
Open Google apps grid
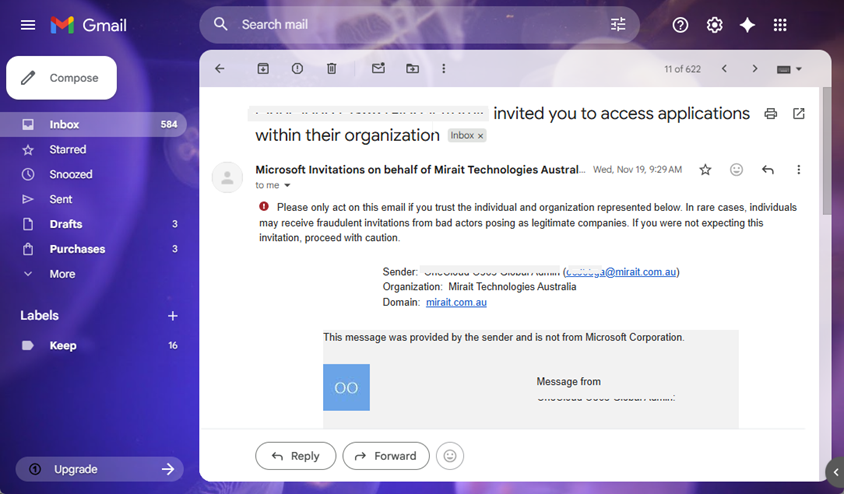click(780, 25)
